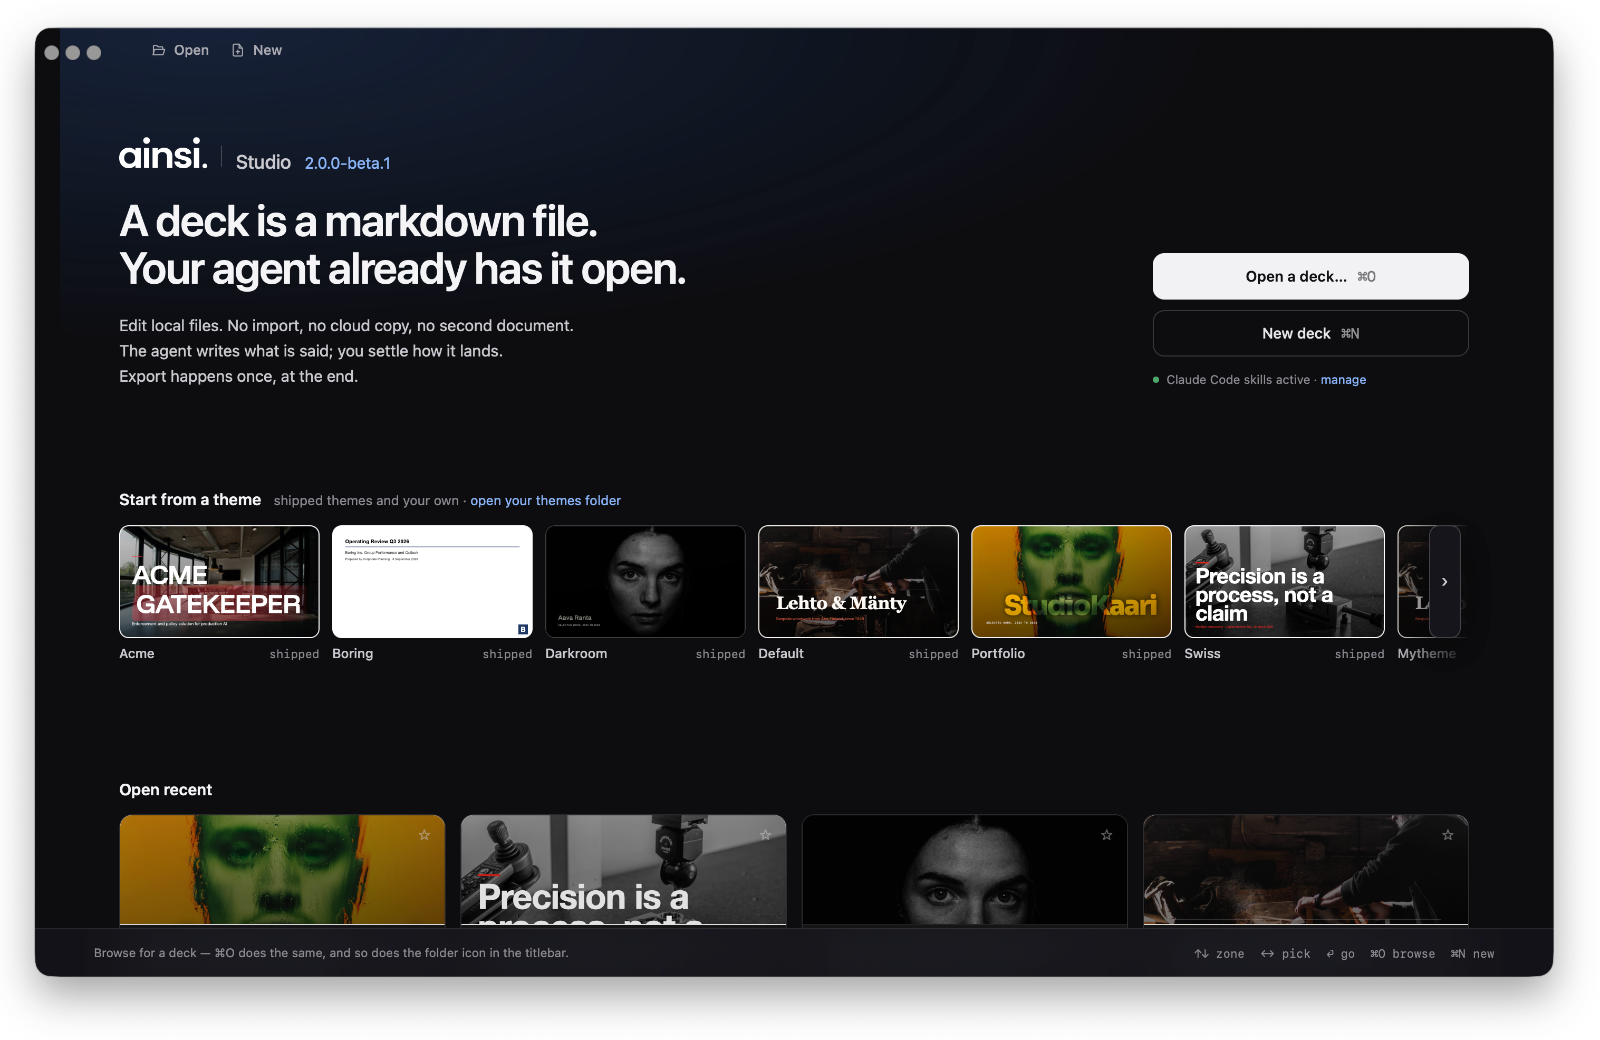The image size is (1600, 1040).
Task: Choose the Swiss theme thumbnail
Action: click(x=1284, y=581)
